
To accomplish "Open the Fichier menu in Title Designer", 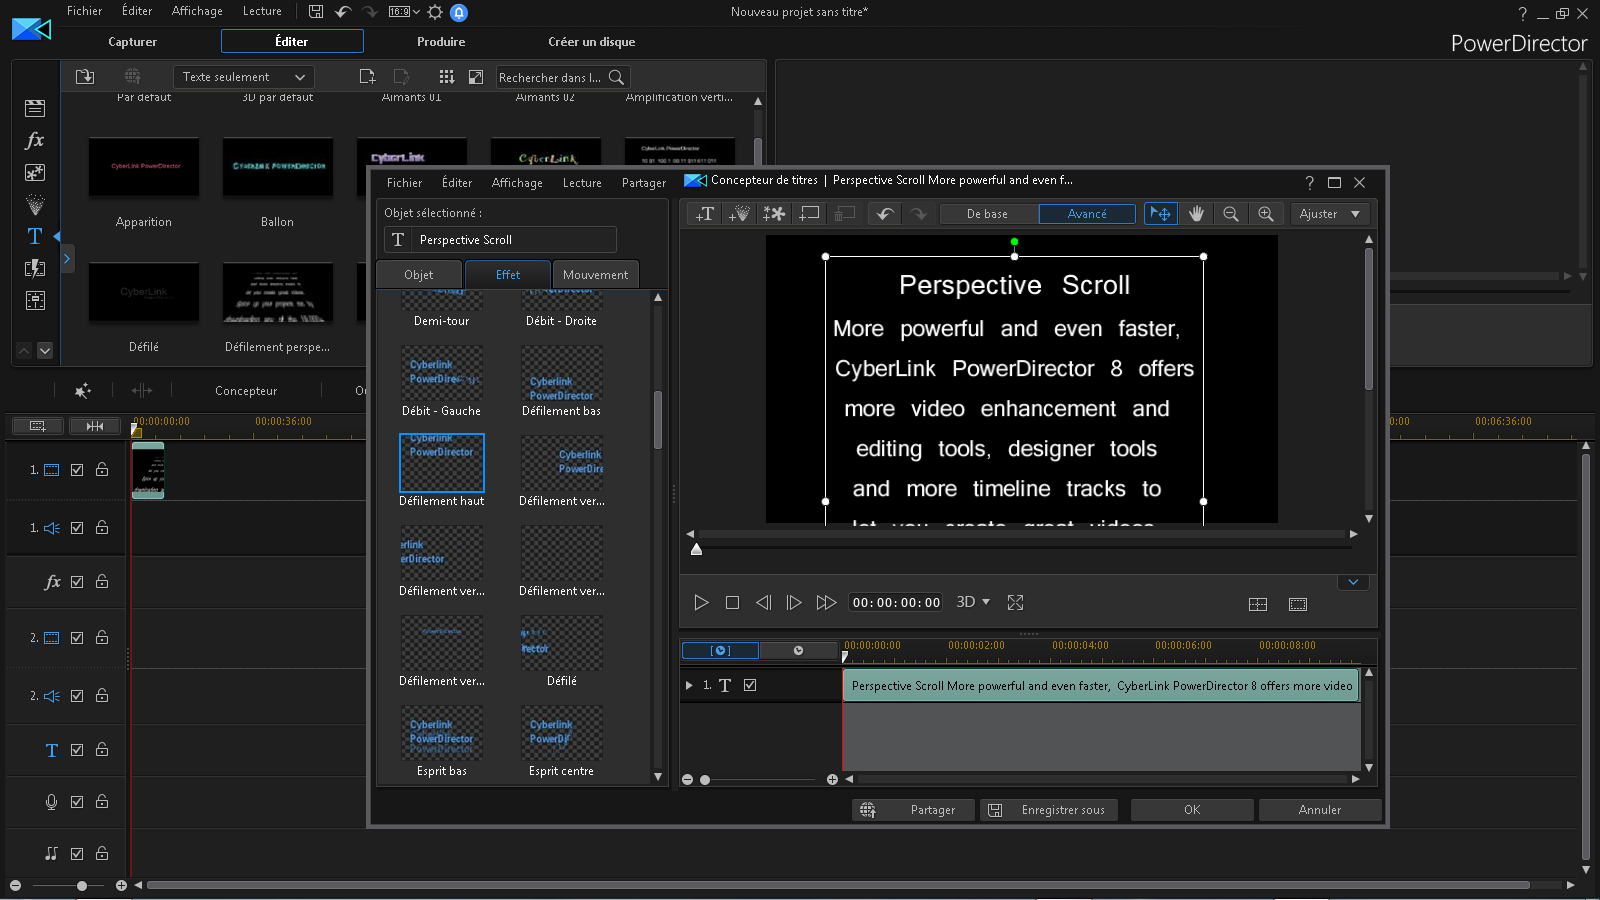I will click(404, 183).
